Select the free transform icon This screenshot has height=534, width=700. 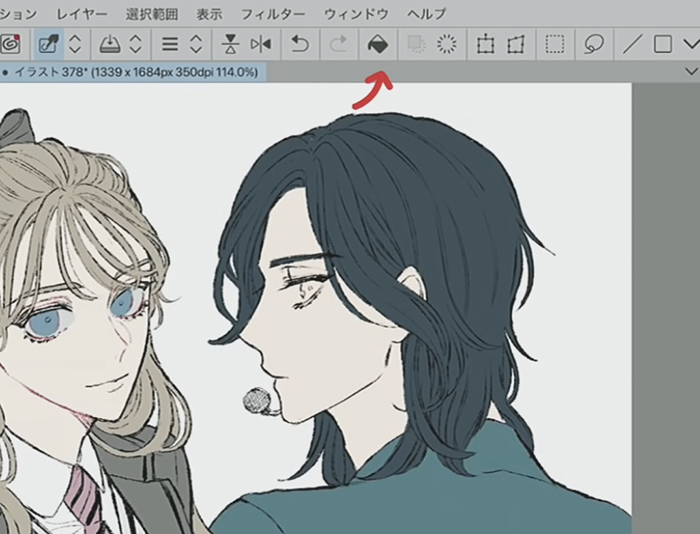click(516, 45)
